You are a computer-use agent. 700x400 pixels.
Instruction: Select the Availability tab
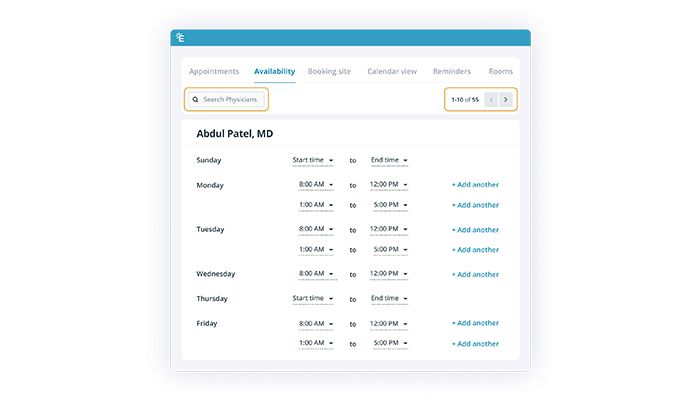click(275, 71)
